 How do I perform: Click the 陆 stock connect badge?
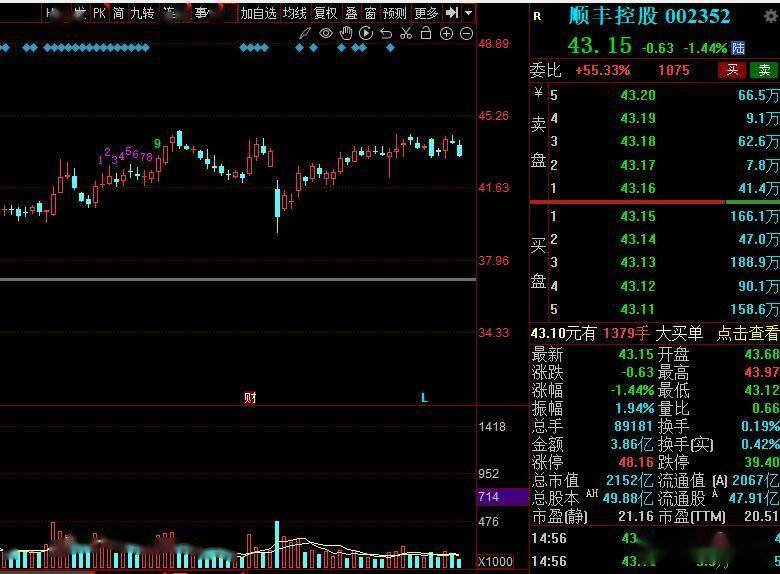click(738, 48)
